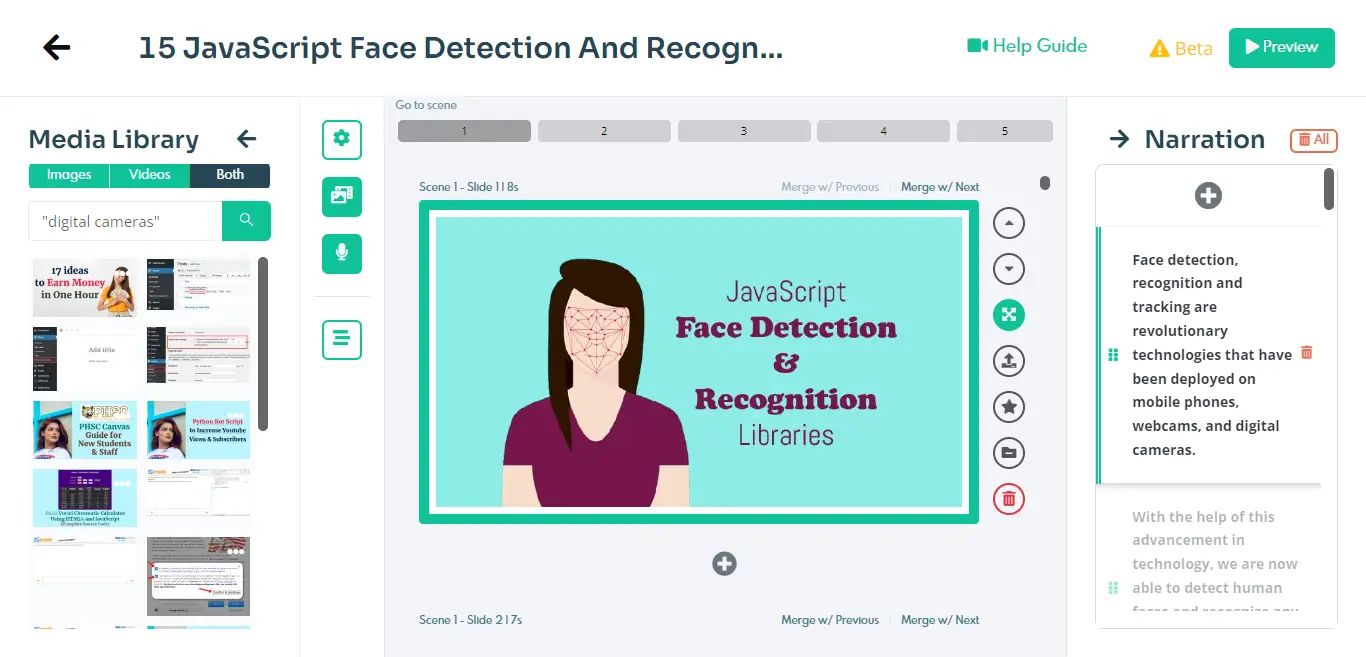
Task: Select the Images filter in Media Library
Action: 69,175
